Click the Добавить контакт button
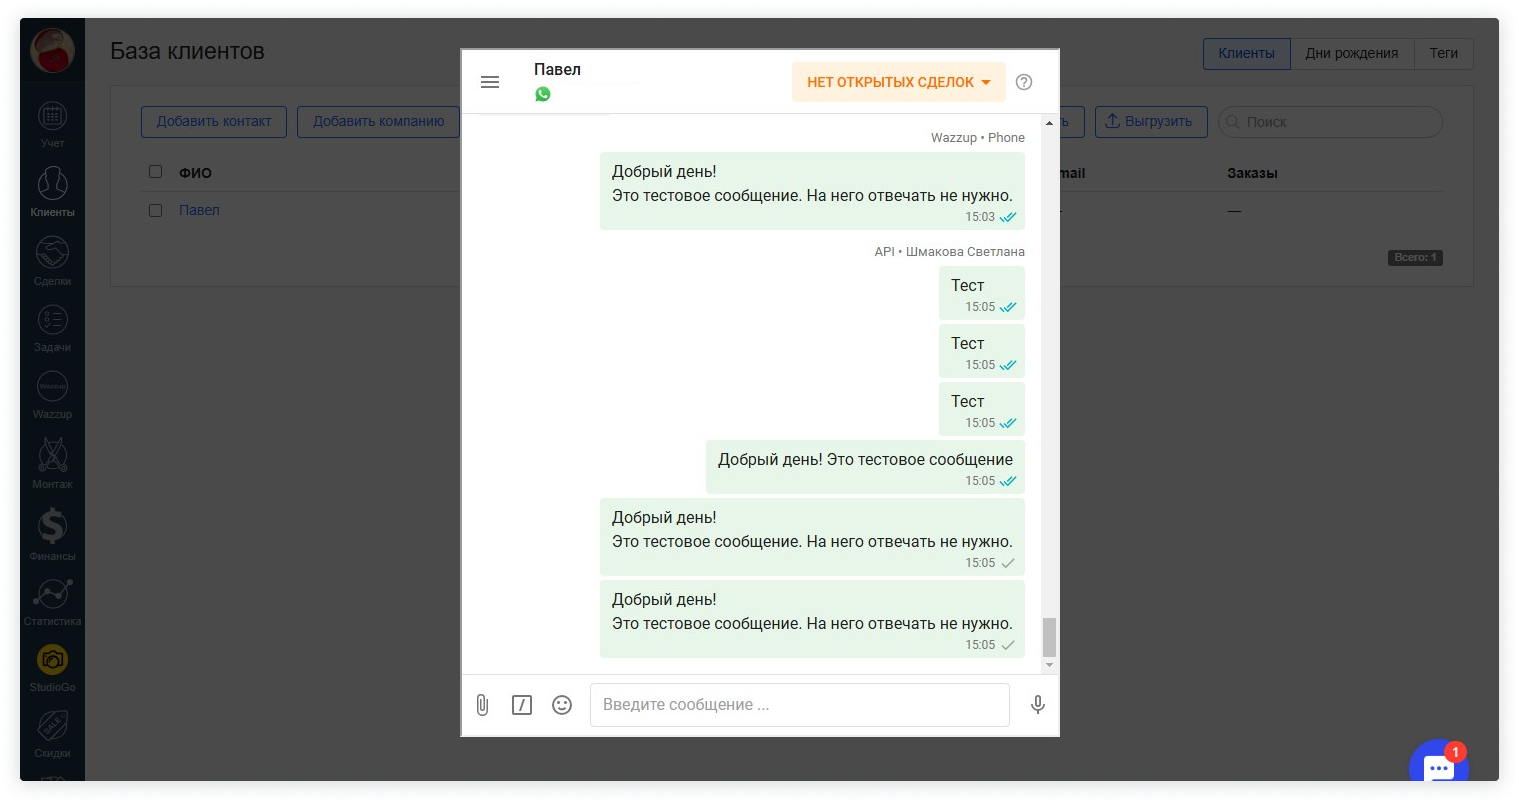 [214, 121]
